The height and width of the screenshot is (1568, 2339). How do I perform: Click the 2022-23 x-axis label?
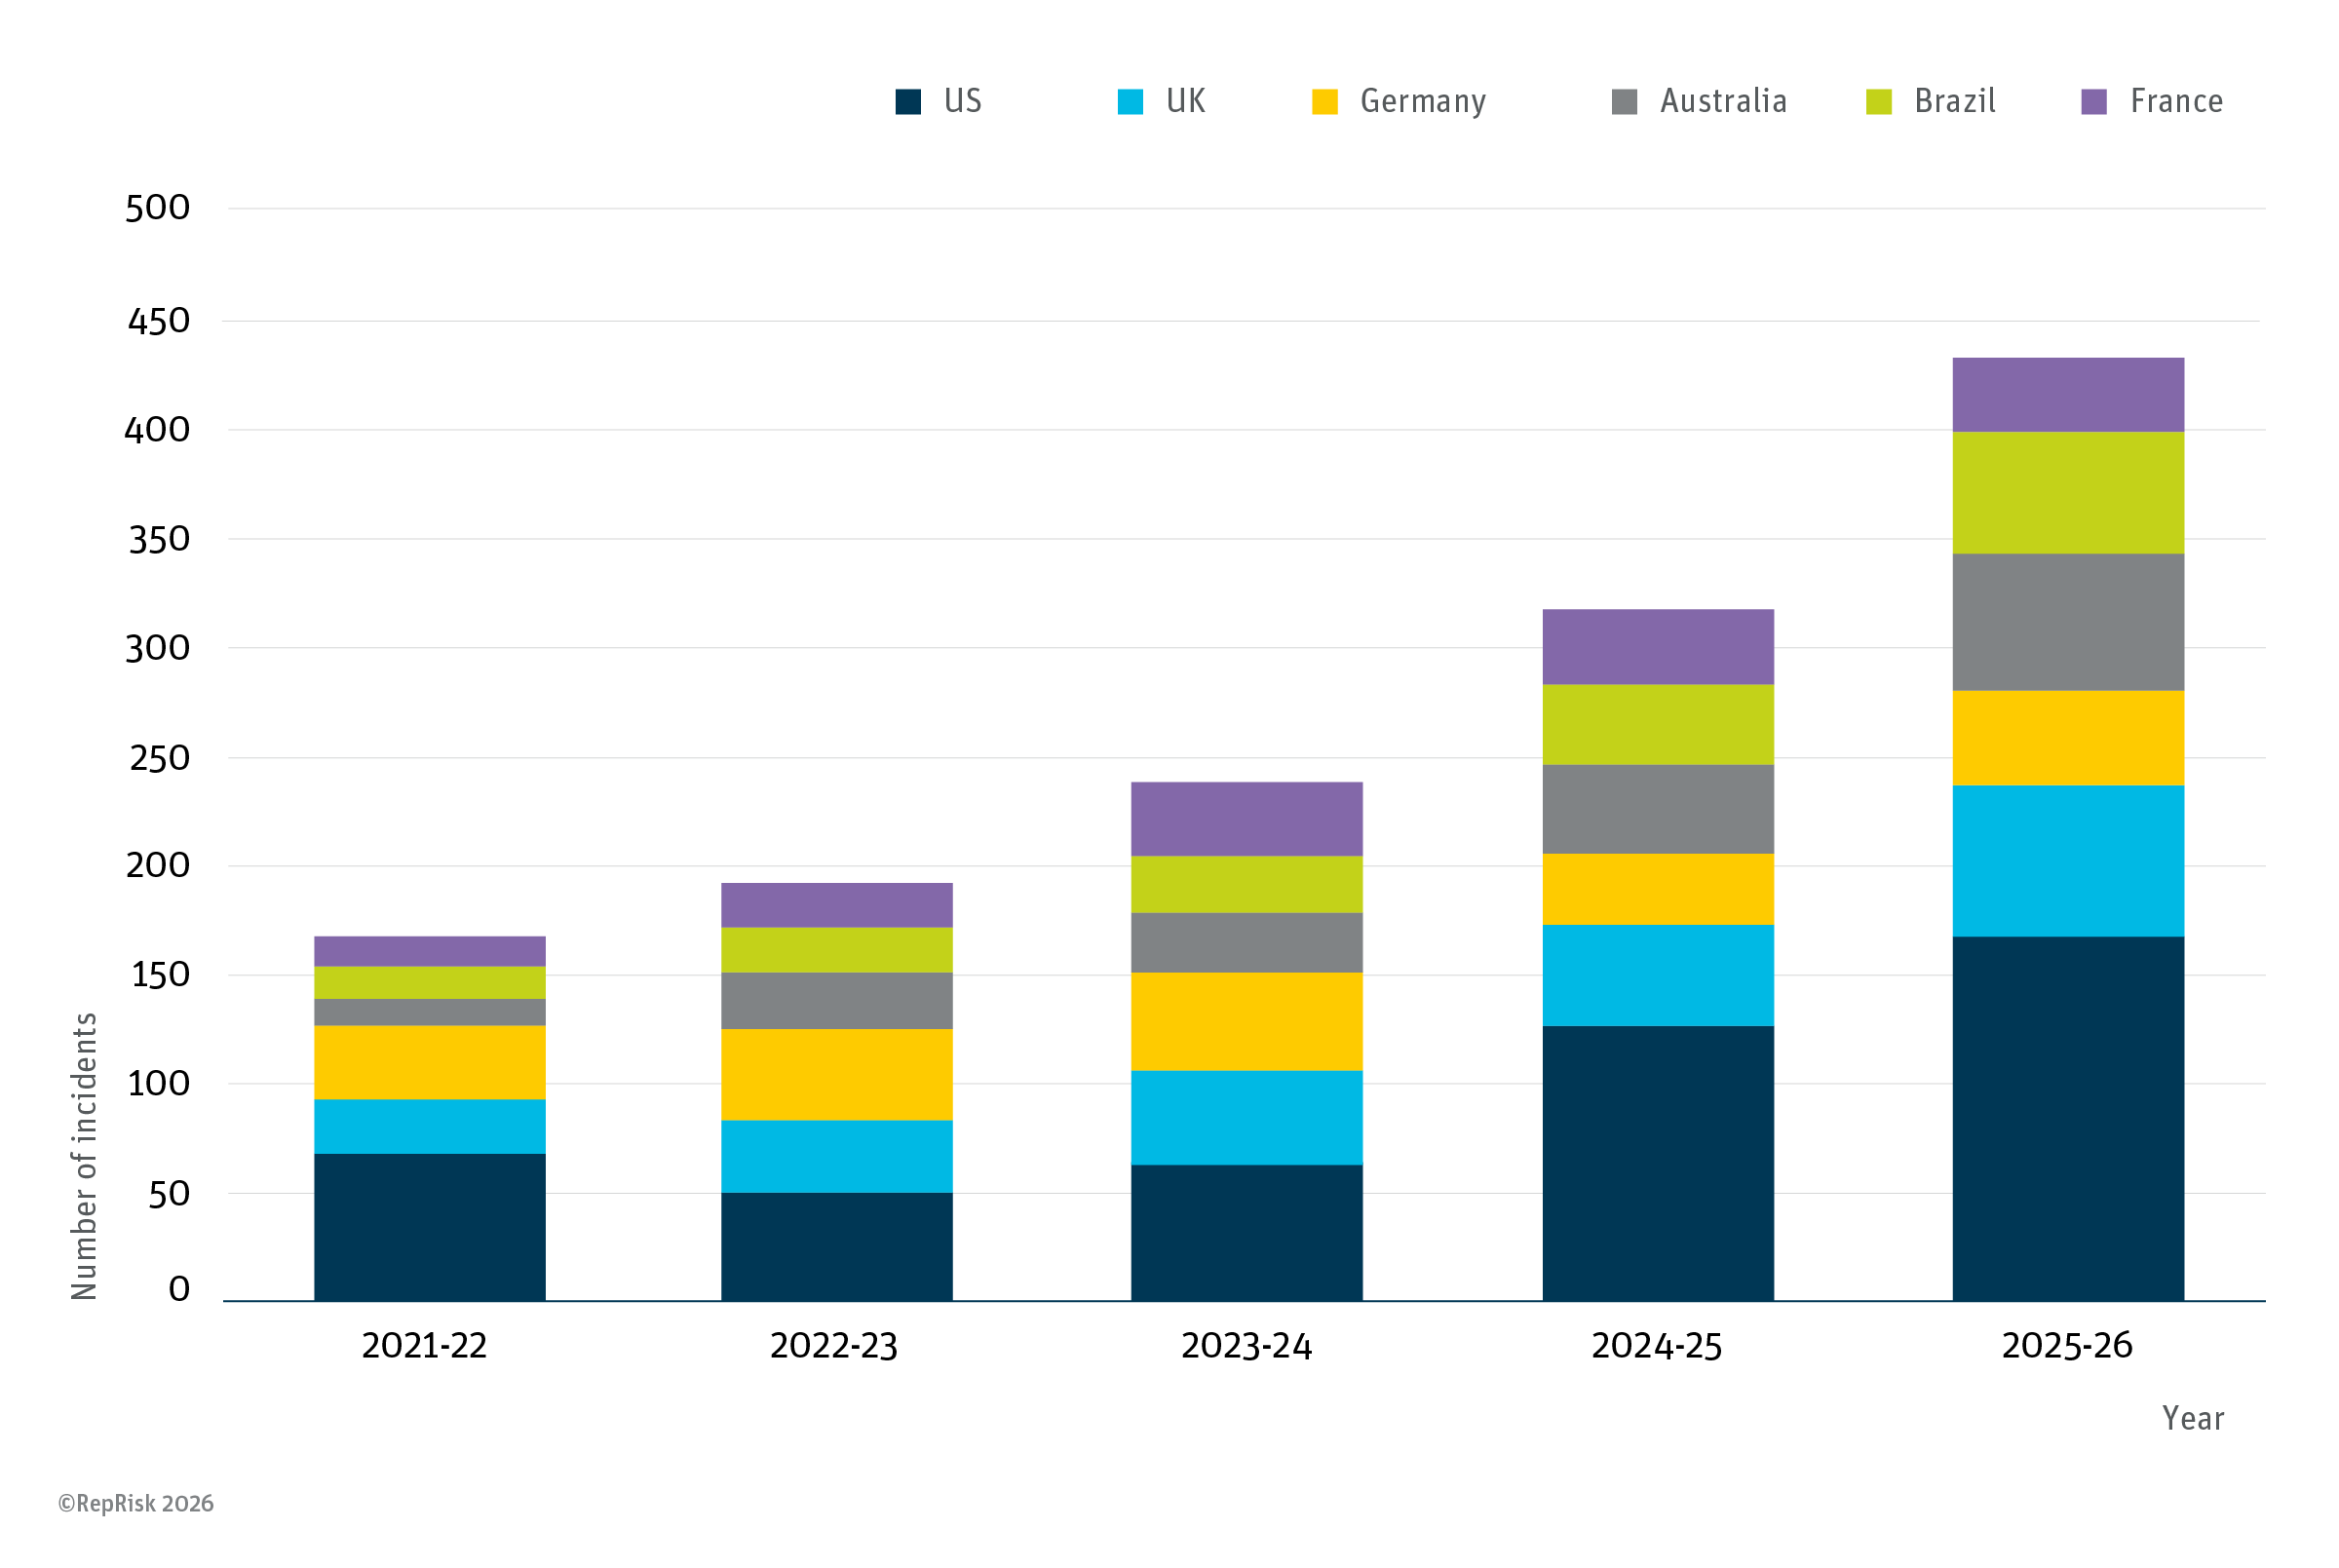coord(834,1346)
